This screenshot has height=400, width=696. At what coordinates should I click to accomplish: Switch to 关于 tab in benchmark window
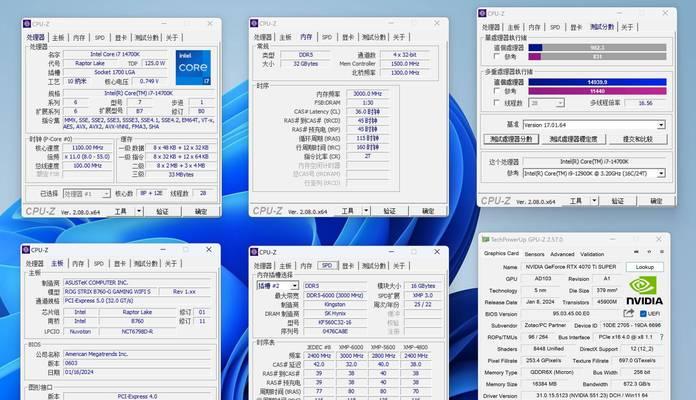(x=627, y=28)
